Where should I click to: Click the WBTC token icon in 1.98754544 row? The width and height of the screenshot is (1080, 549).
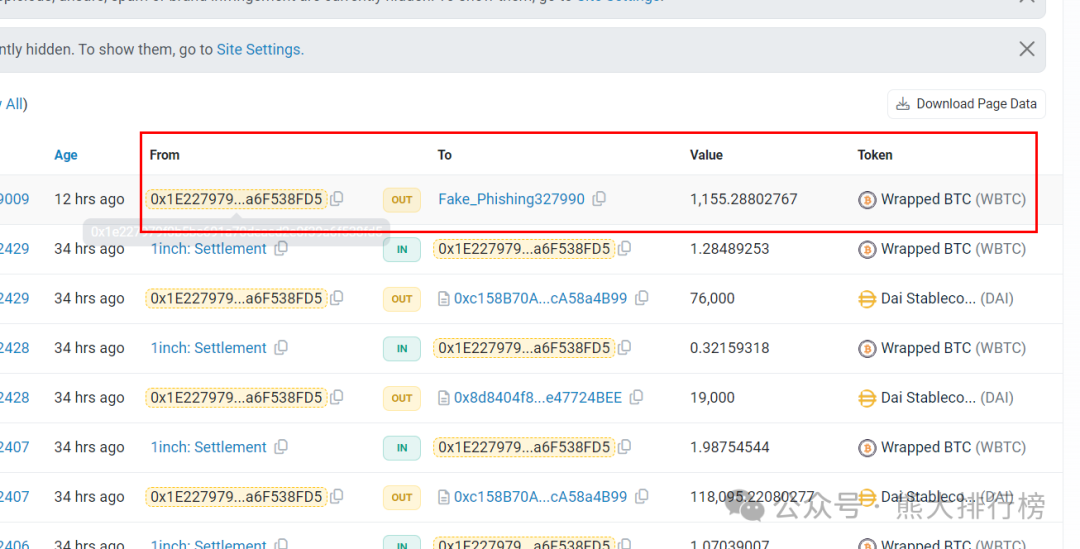(x=866, y=448)
